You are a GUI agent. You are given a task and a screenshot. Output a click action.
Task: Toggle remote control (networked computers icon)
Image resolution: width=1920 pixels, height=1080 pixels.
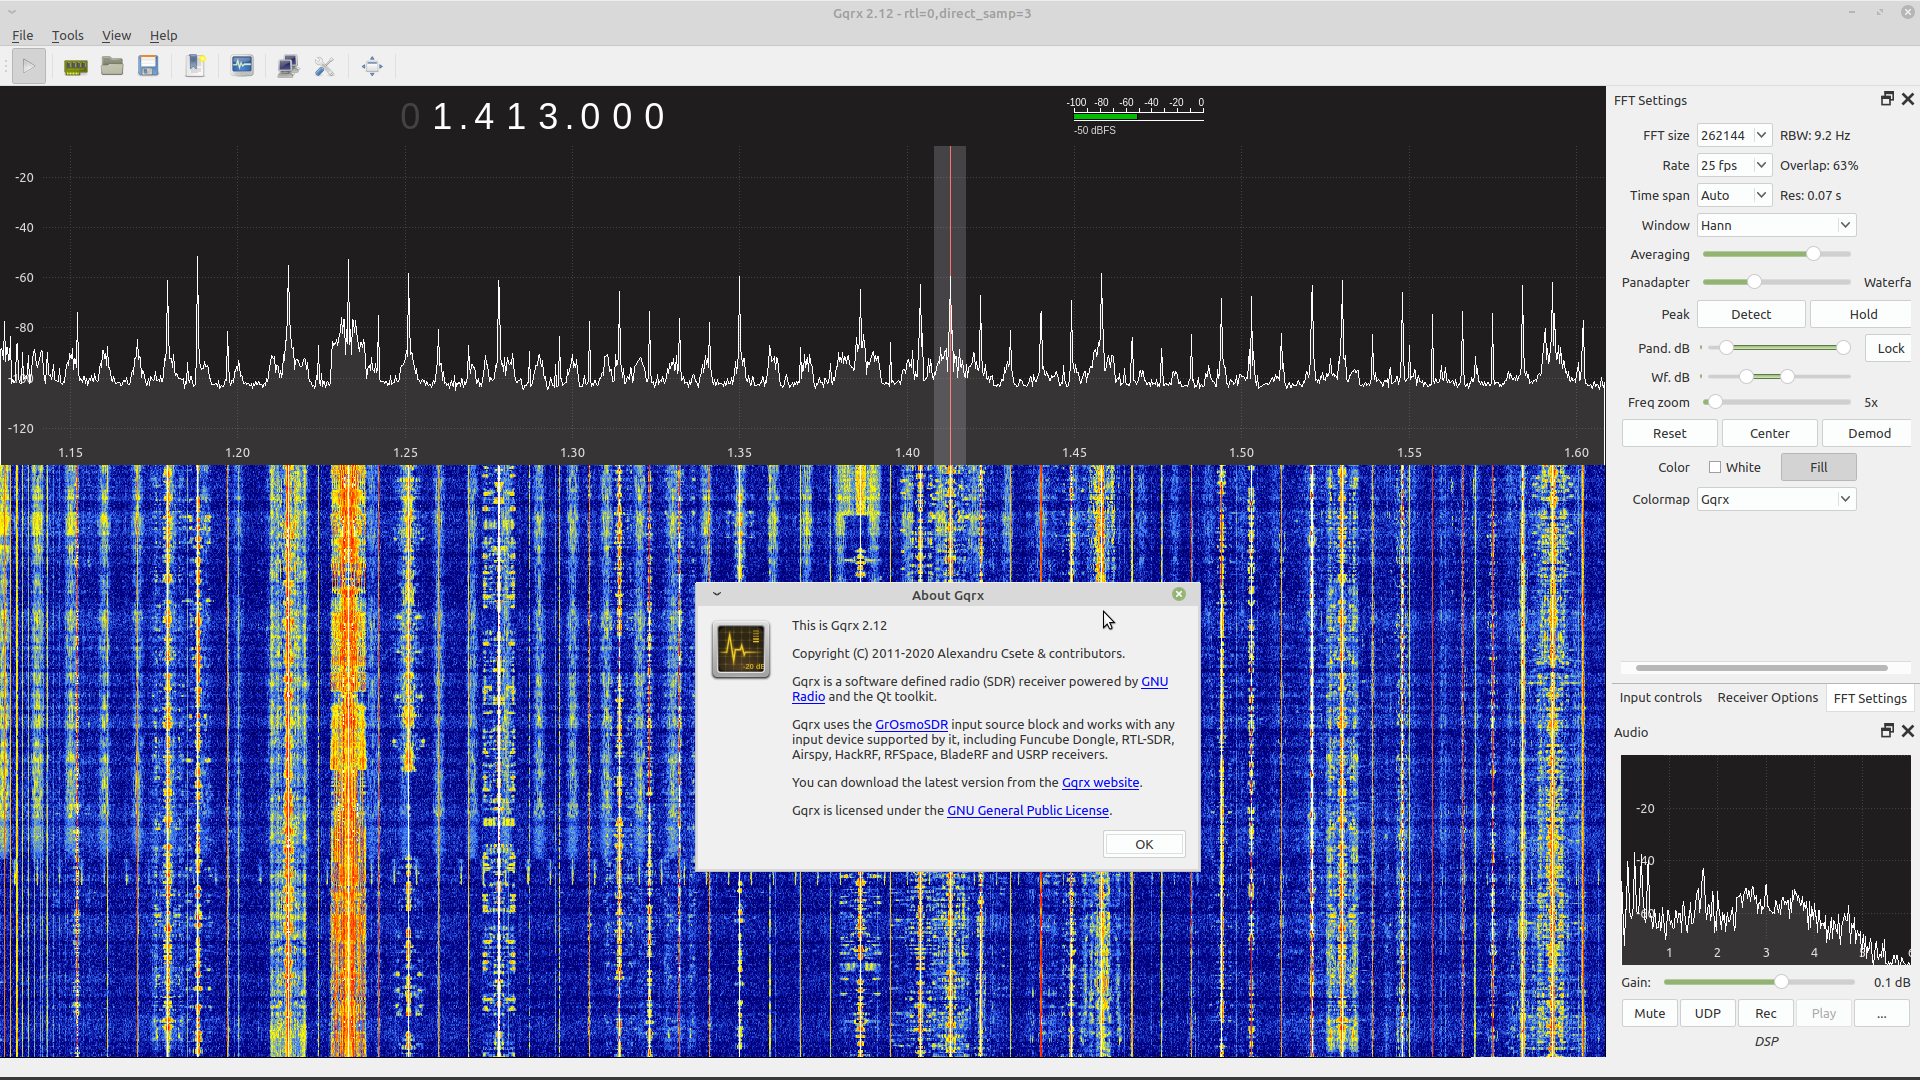pyautogui.click(x=288, y=67)
